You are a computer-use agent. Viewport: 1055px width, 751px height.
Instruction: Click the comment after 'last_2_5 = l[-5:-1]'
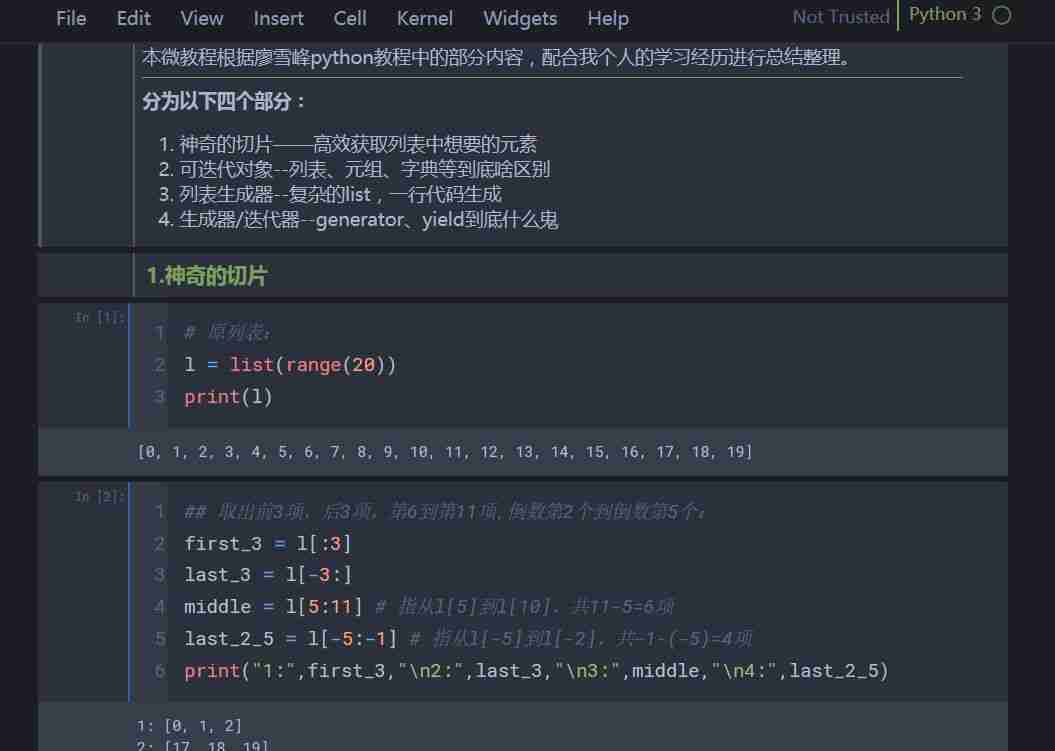[581, 638]
